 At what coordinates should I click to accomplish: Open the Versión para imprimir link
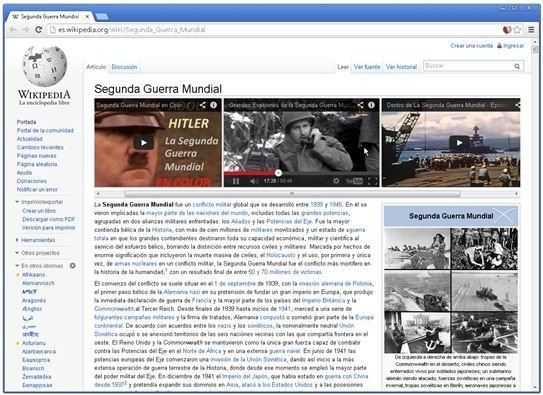pos(48,227)
